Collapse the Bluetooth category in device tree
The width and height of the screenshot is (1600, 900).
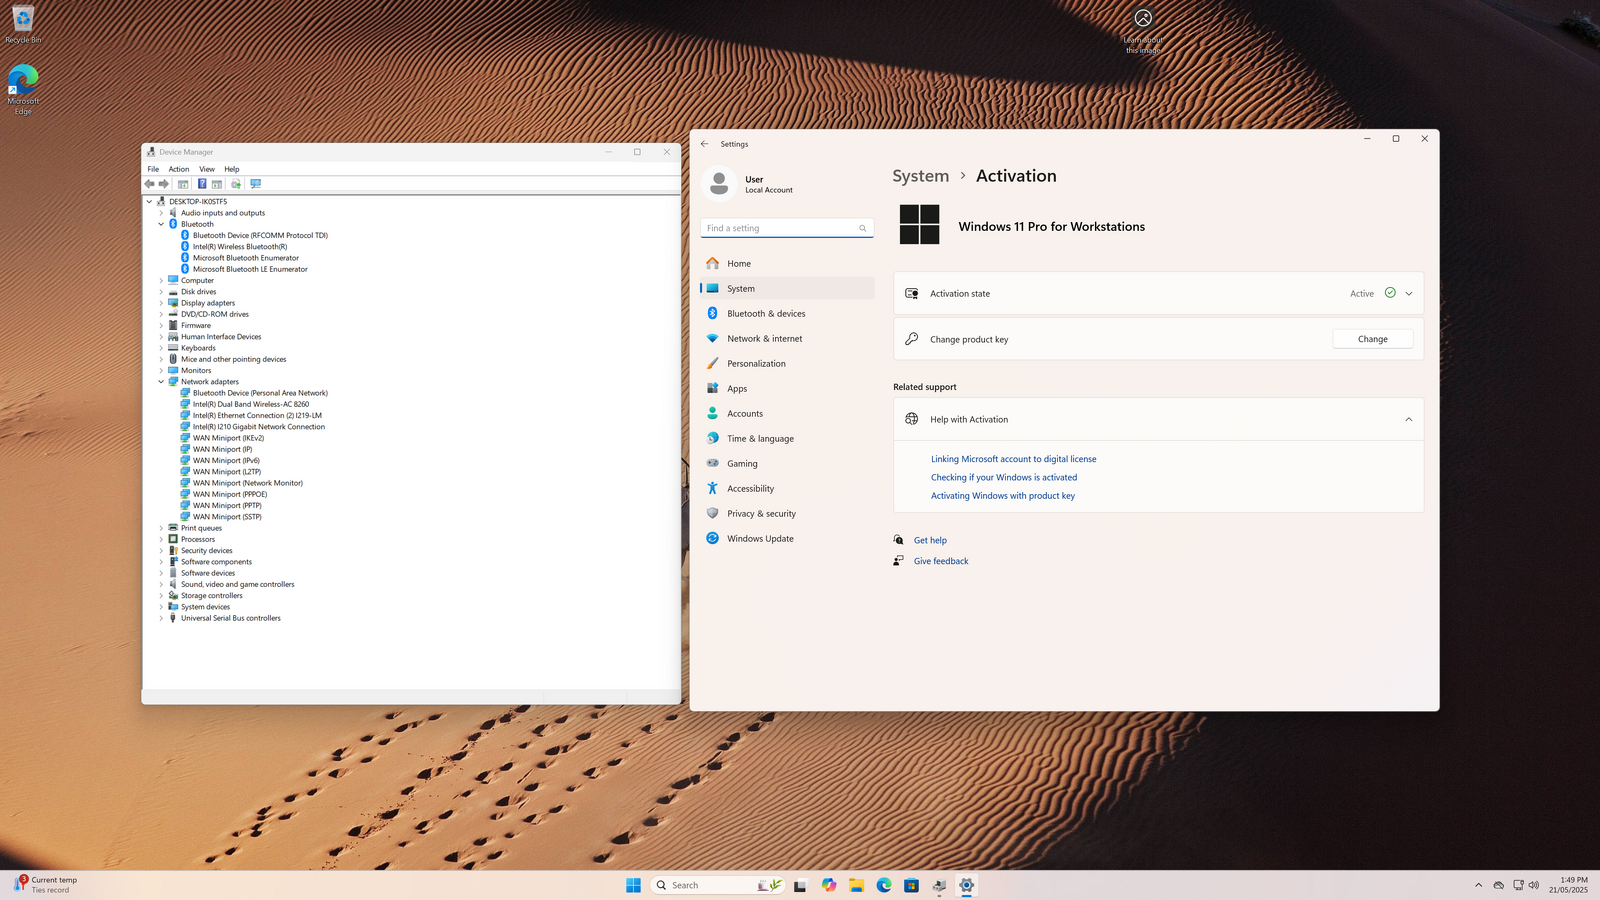pyautogui.click(x=161, y=224)
